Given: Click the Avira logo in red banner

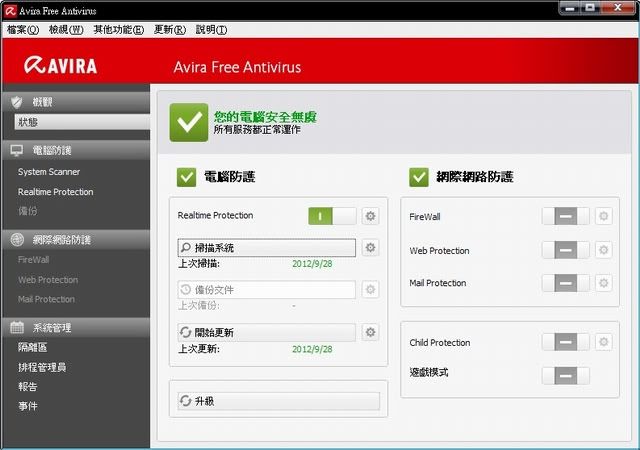Looking at the screenshot, I should [62, 67].
